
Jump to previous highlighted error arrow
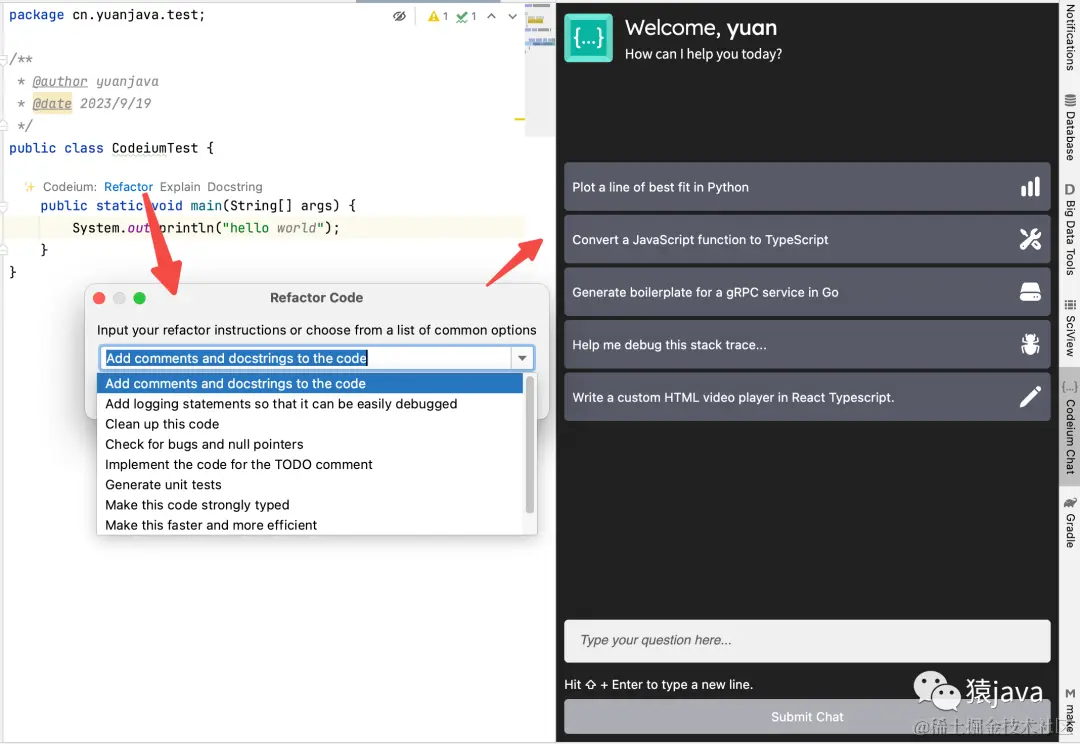click(491, 16)
